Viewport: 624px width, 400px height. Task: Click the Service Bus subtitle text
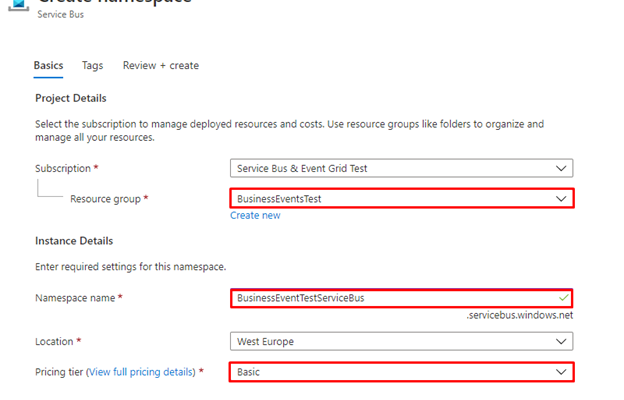pos(60,14)
